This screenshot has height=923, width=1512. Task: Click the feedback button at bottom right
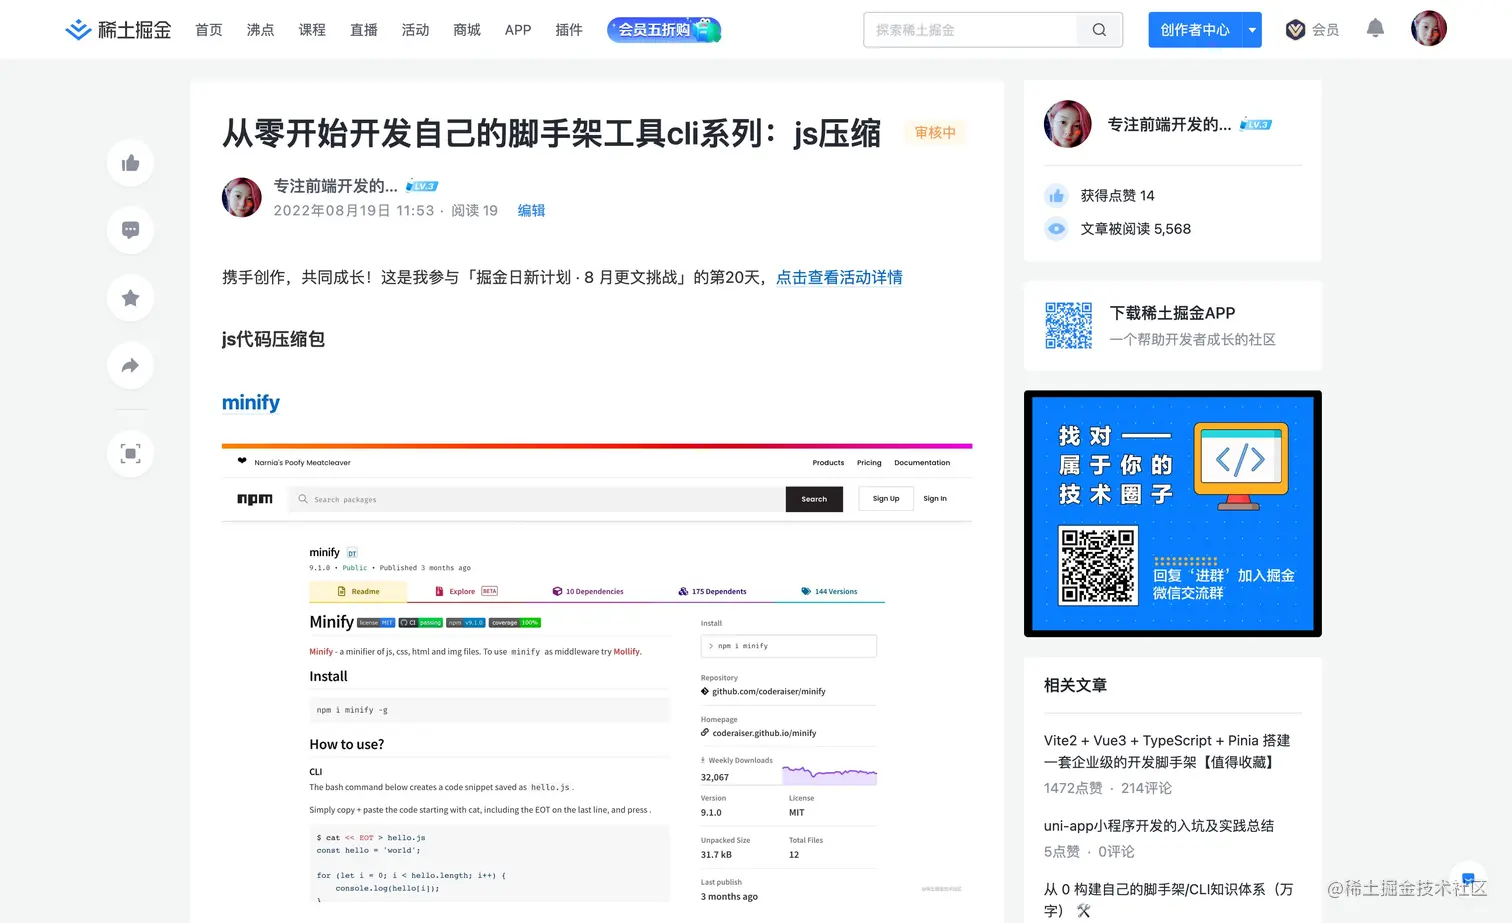click(1468, 880)
